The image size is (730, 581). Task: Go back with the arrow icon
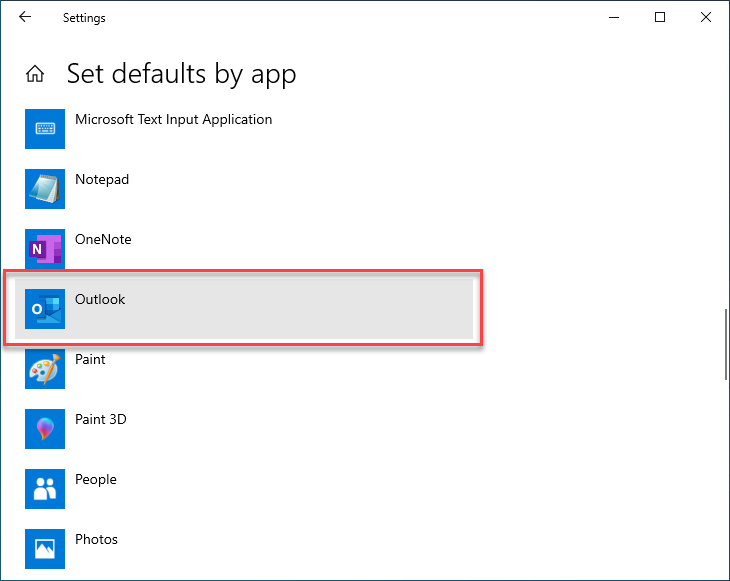click(x=25, y=17)
